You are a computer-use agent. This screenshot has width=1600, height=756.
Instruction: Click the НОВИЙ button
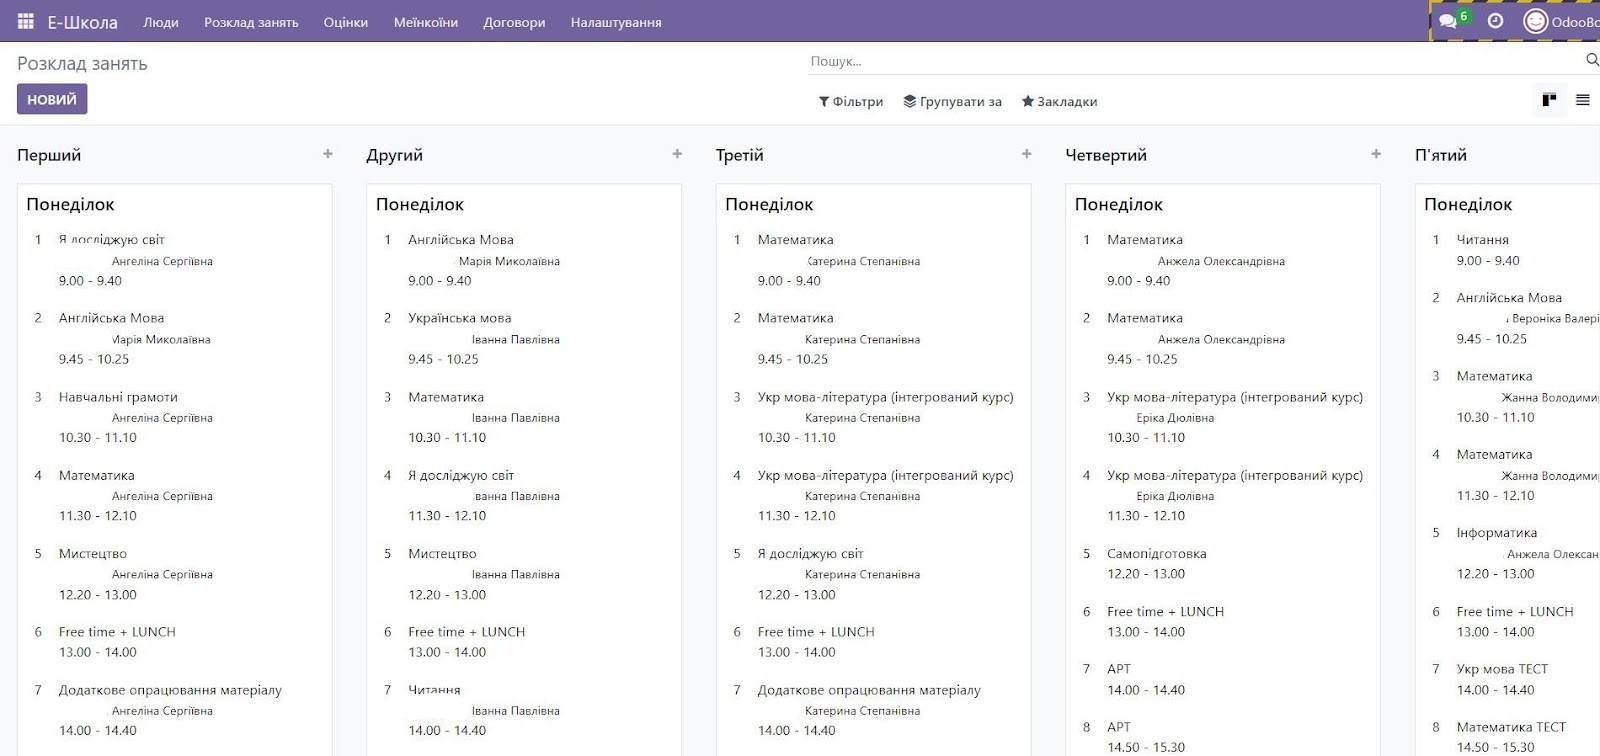click(x=52, y=99)
